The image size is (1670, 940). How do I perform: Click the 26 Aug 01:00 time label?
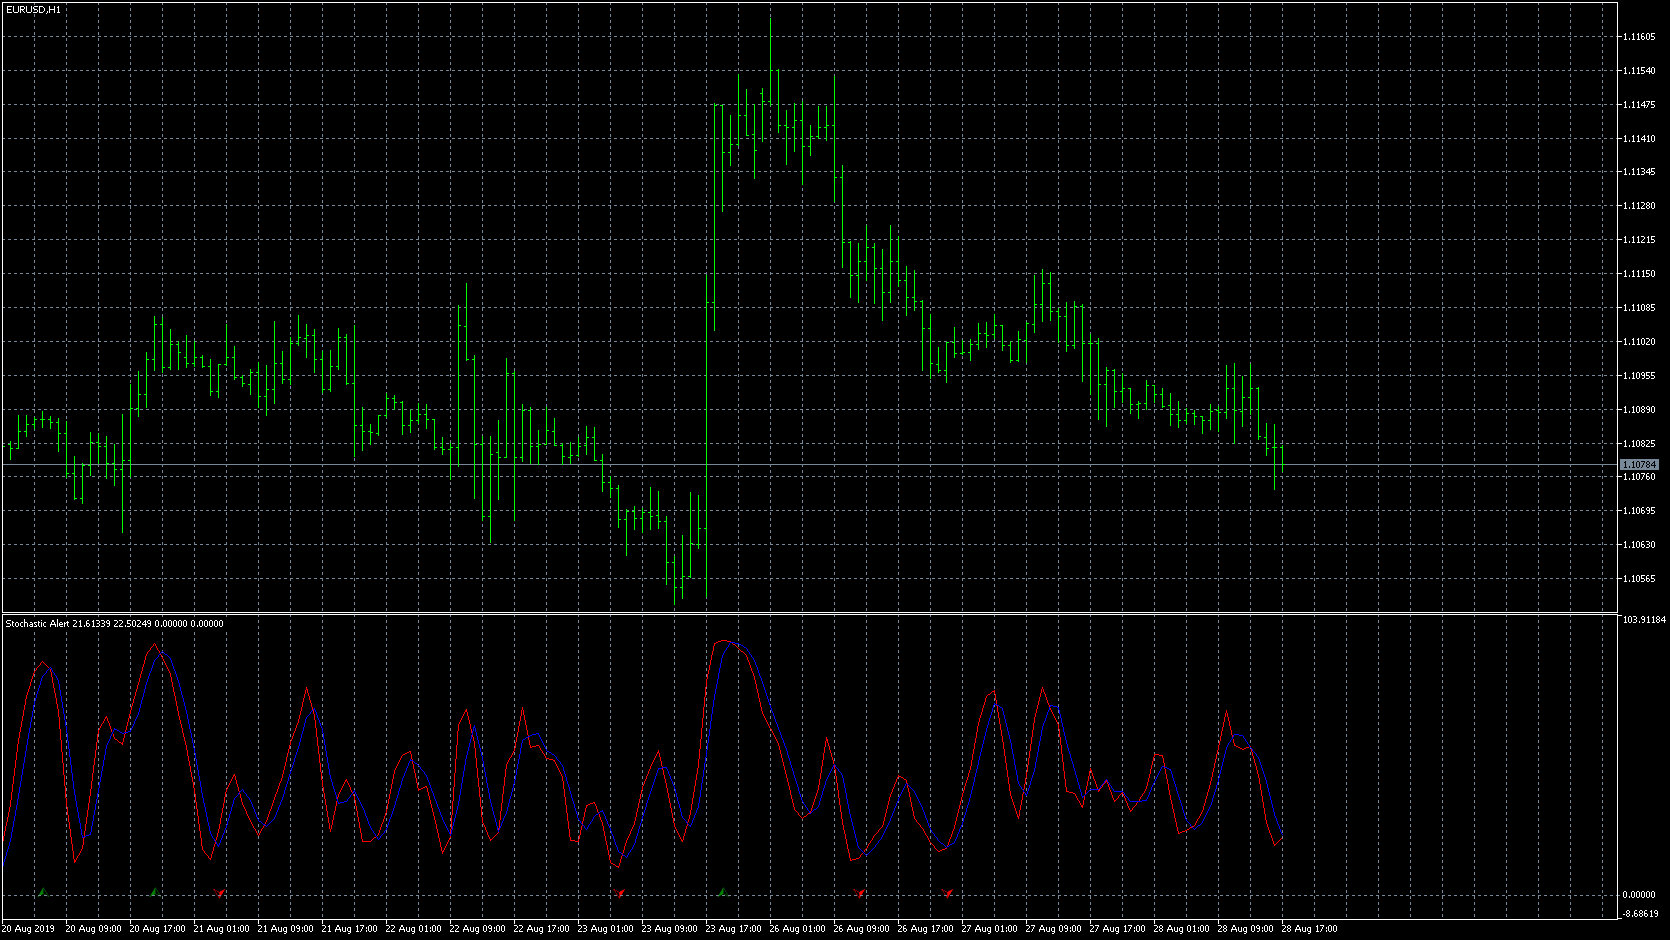797,929
